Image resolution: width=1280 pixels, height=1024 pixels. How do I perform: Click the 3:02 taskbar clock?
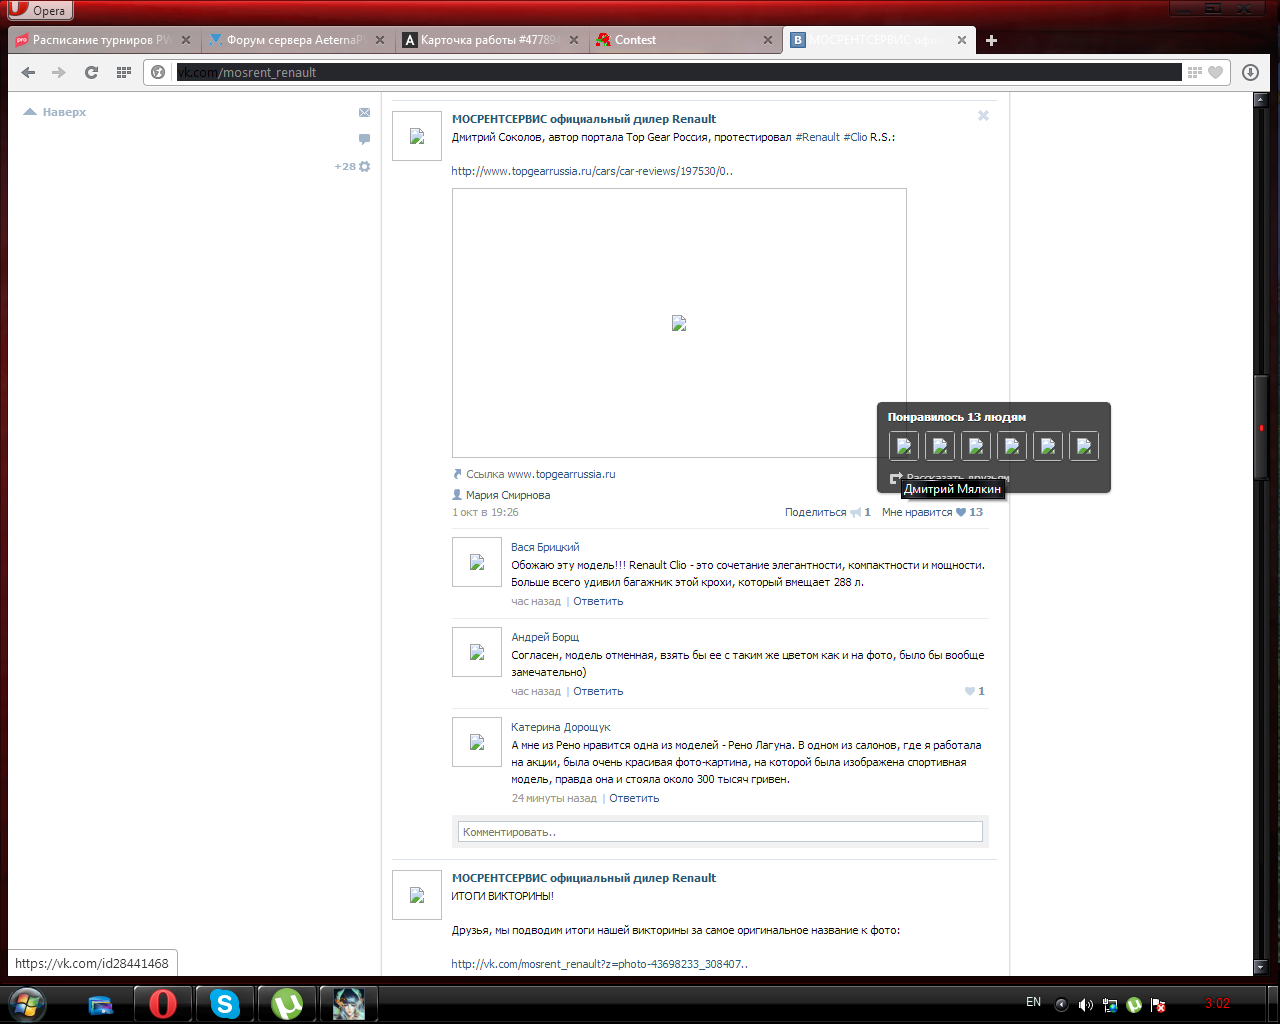pyautogui.click(x=1217, y=1003)
